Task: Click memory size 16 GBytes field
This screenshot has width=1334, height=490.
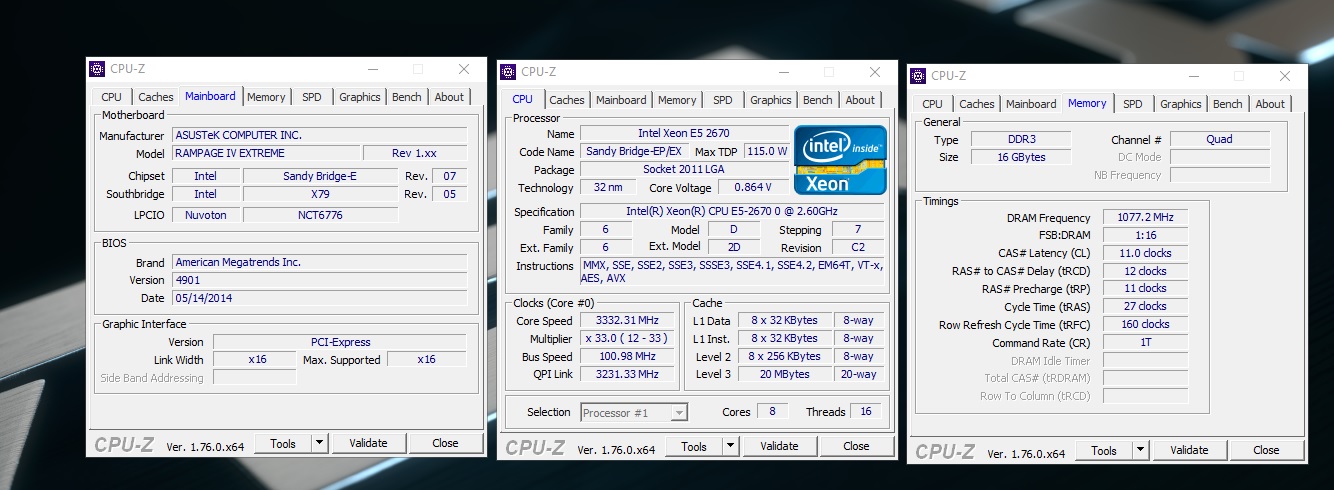Action: tap(1020, 157)
